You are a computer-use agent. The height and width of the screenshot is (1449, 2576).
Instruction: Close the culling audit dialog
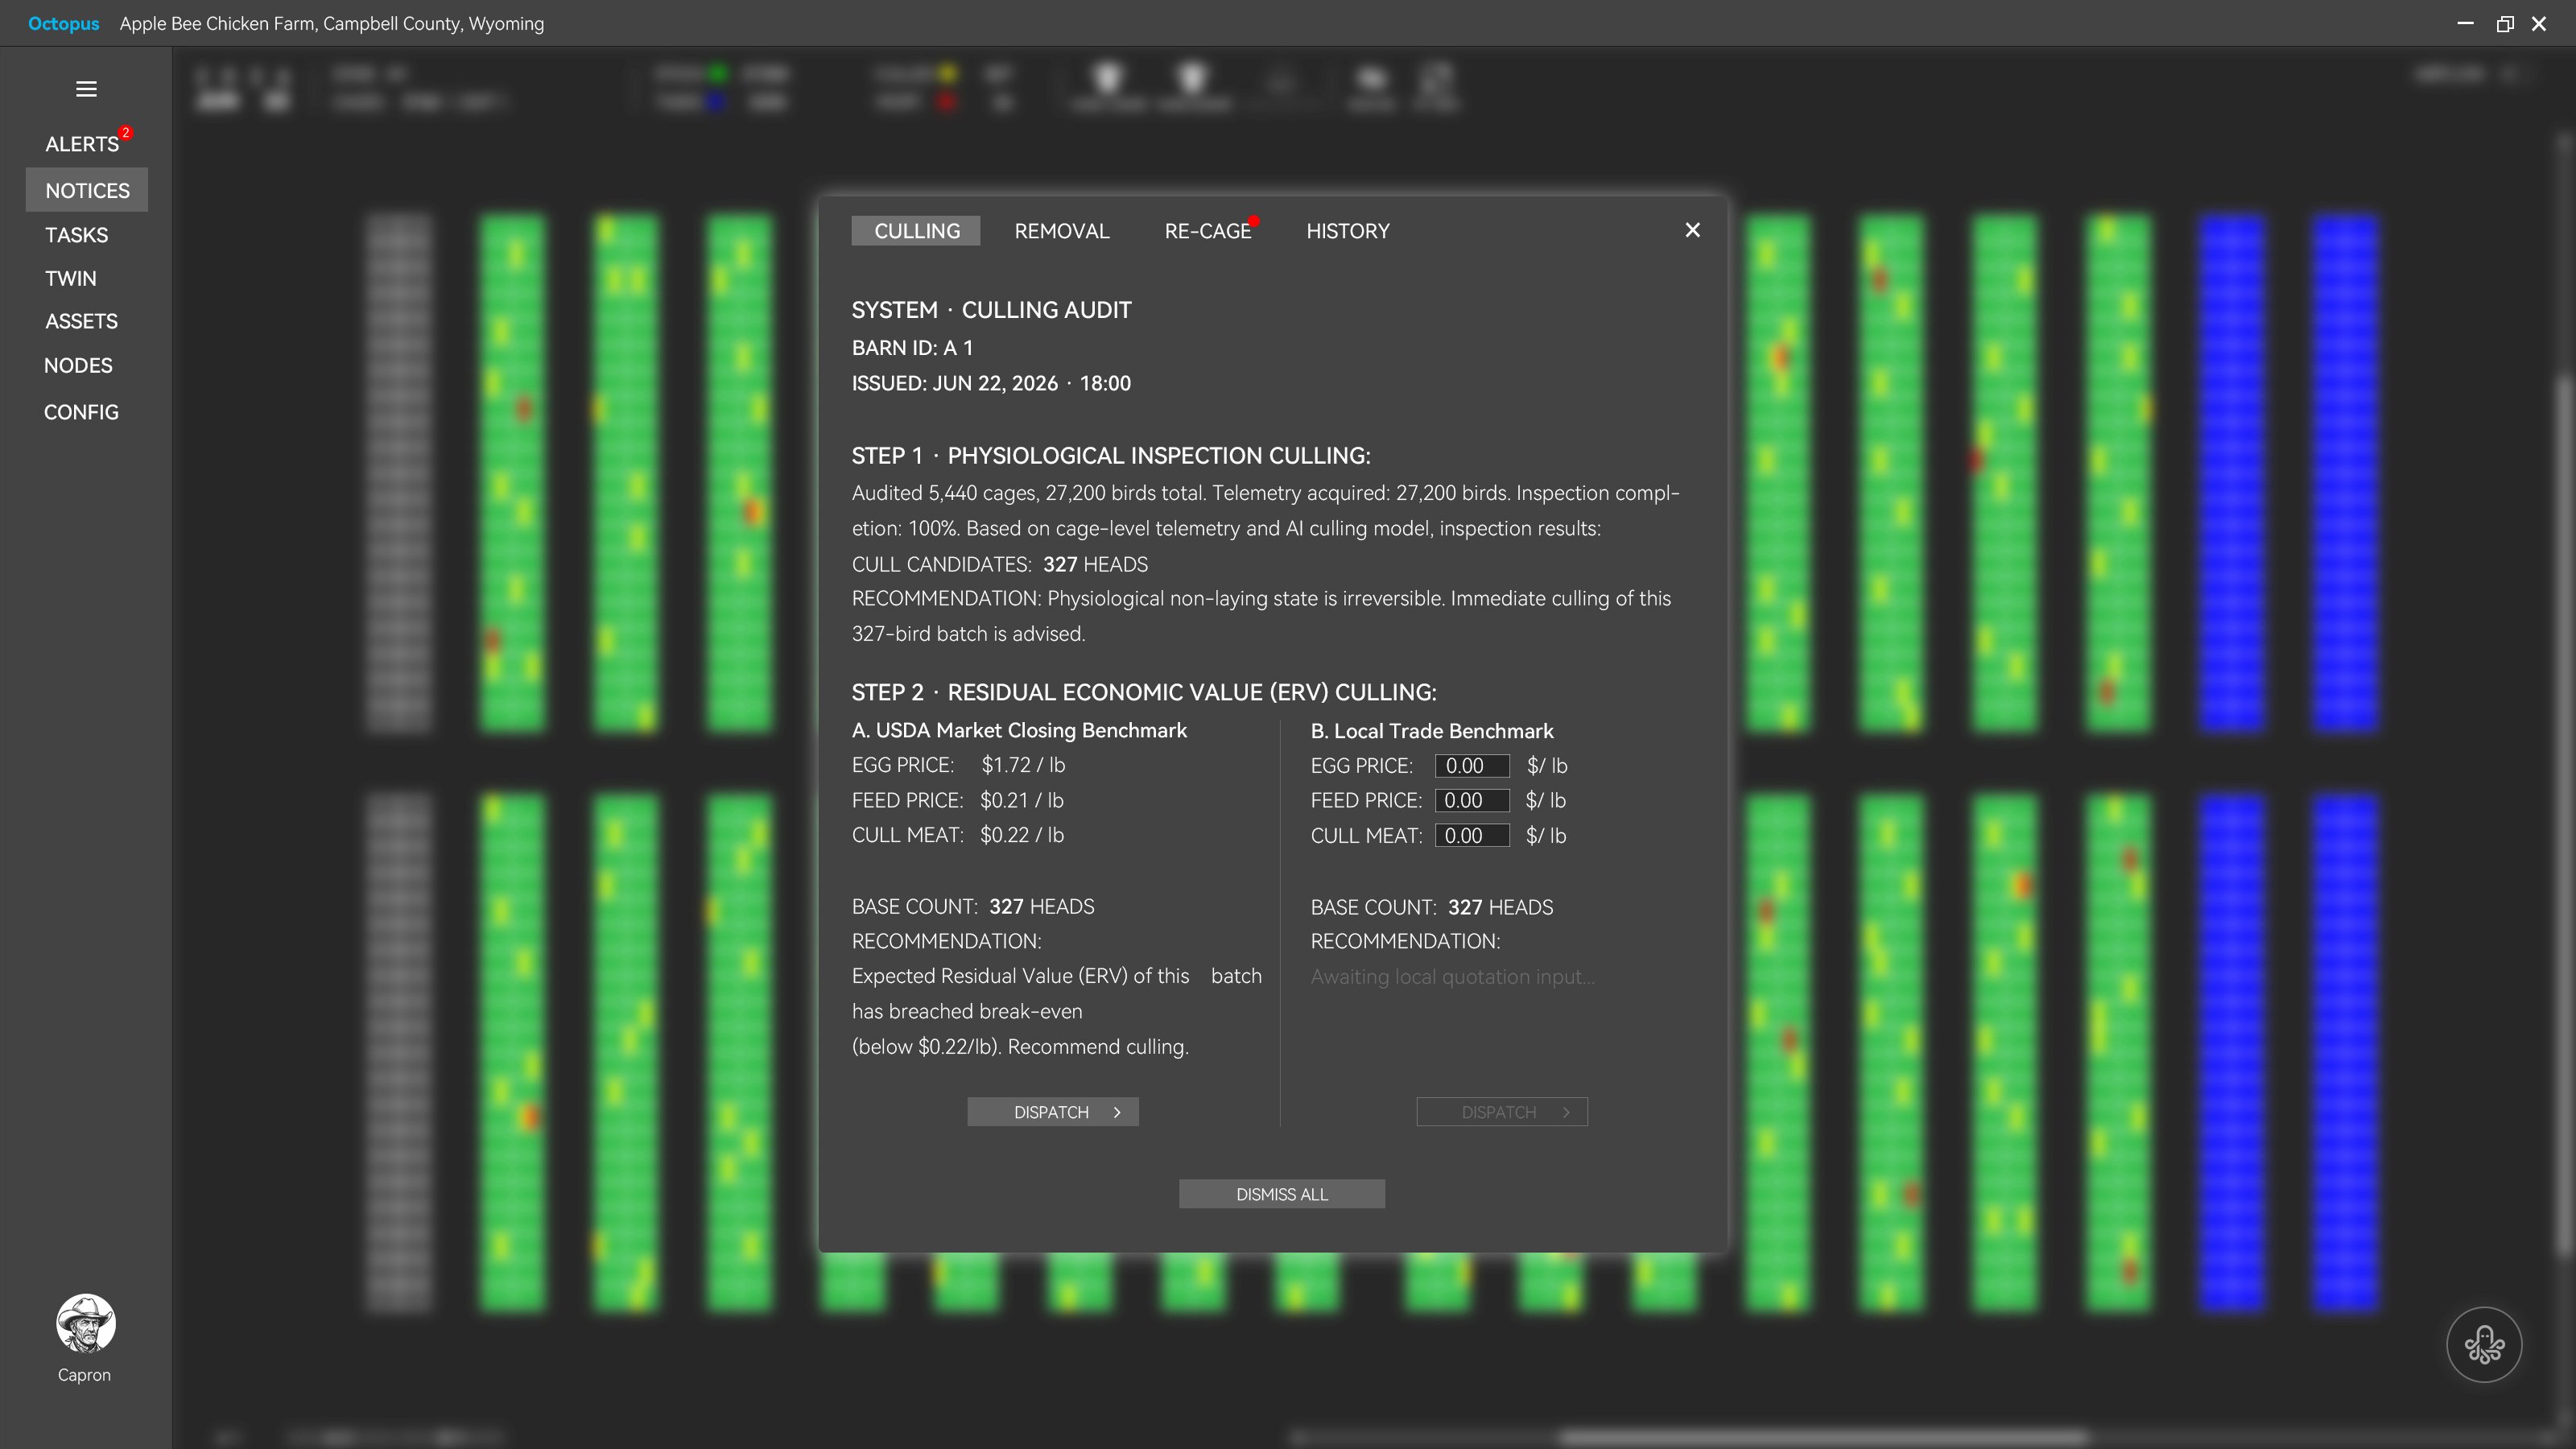[1692, 230]
